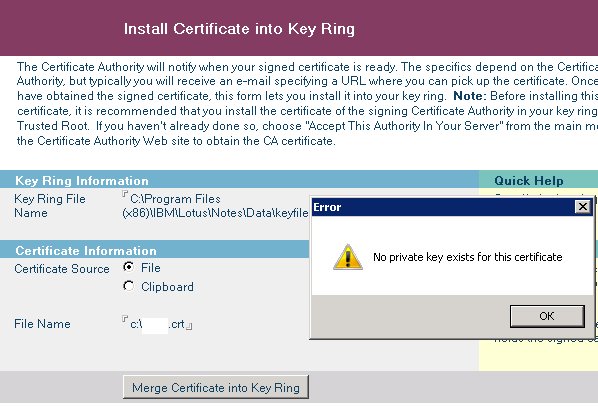The image size is (598, 407).
Task: Click the certificate File Name field
Action: [x=157, y=324]
